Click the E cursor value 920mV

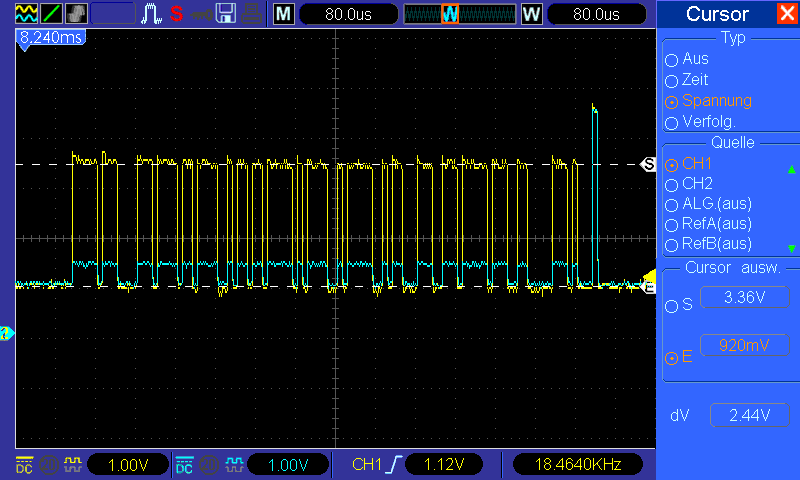[745, 346]
